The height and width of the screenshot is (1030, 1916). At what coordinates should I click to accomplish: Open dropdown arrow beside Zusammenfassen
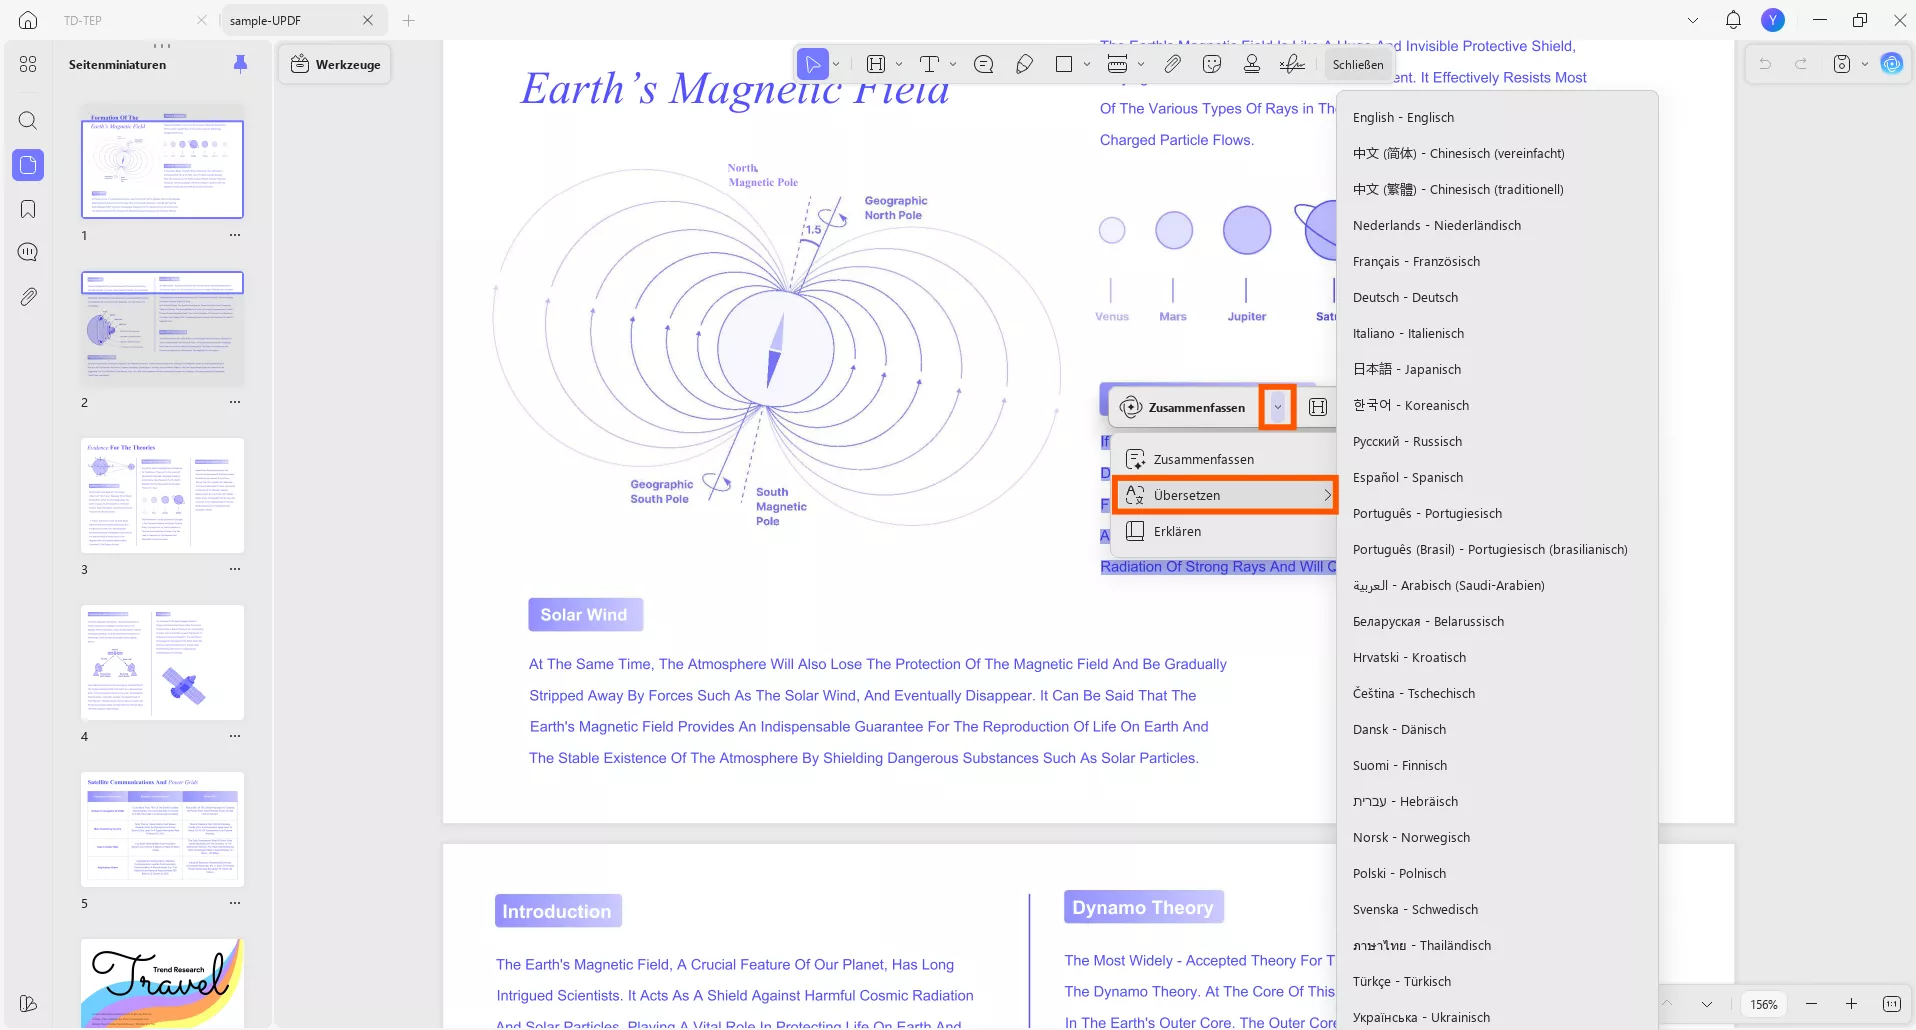(1277, 407)
